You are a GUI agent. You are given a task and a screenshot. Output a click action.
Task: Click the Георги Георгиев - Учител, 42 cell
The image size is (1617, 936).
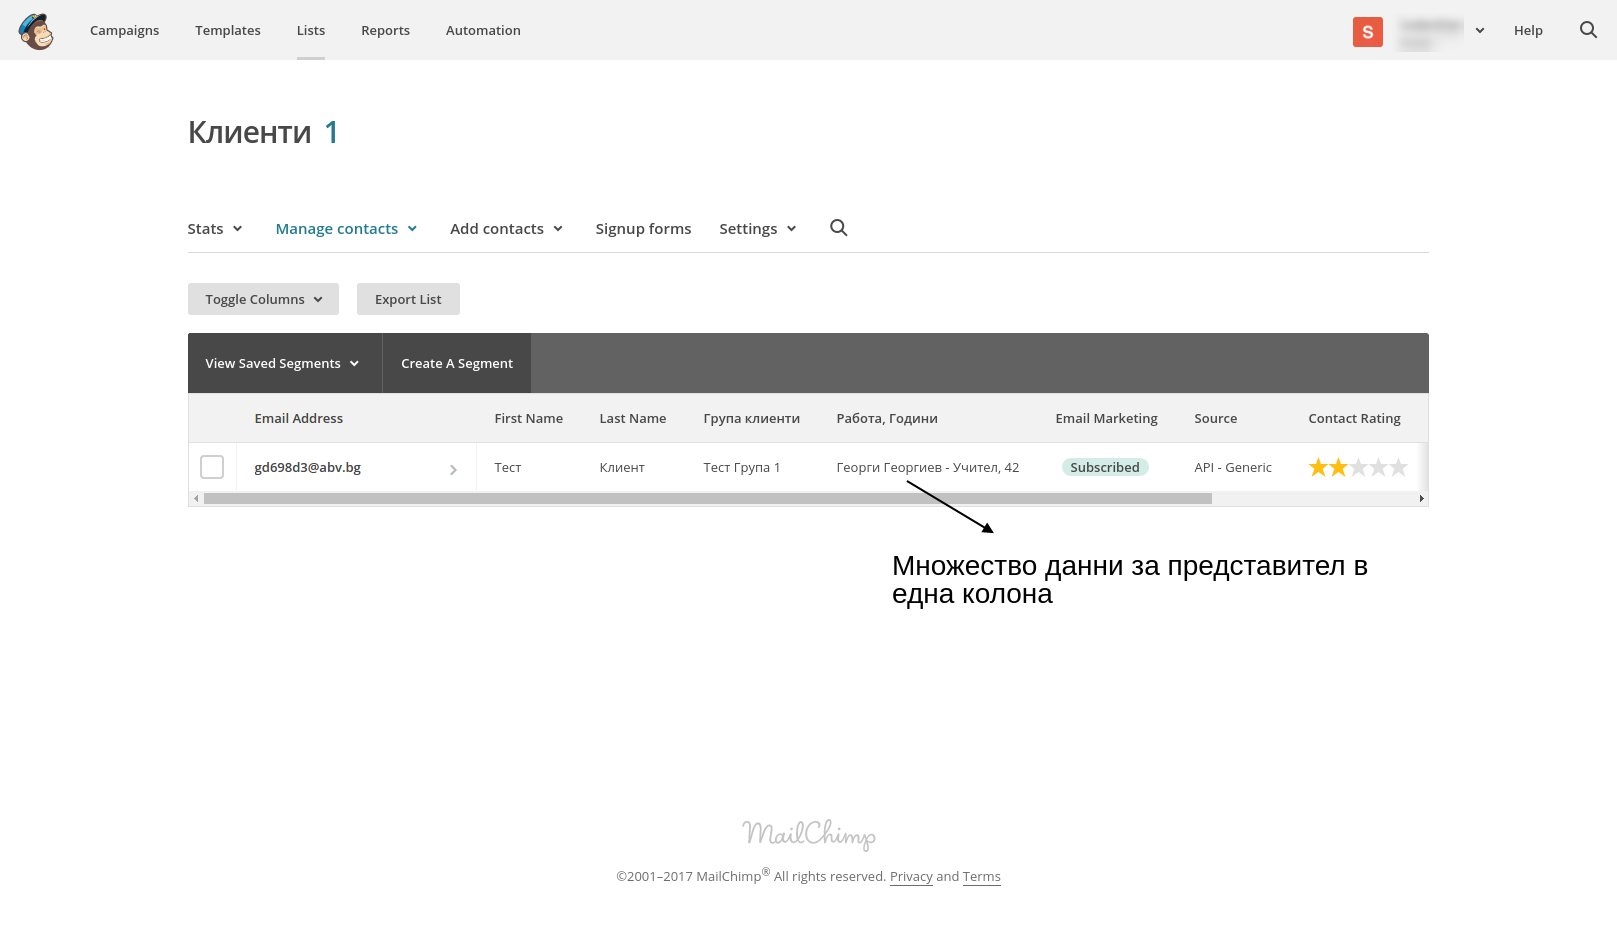coord(927,467)
